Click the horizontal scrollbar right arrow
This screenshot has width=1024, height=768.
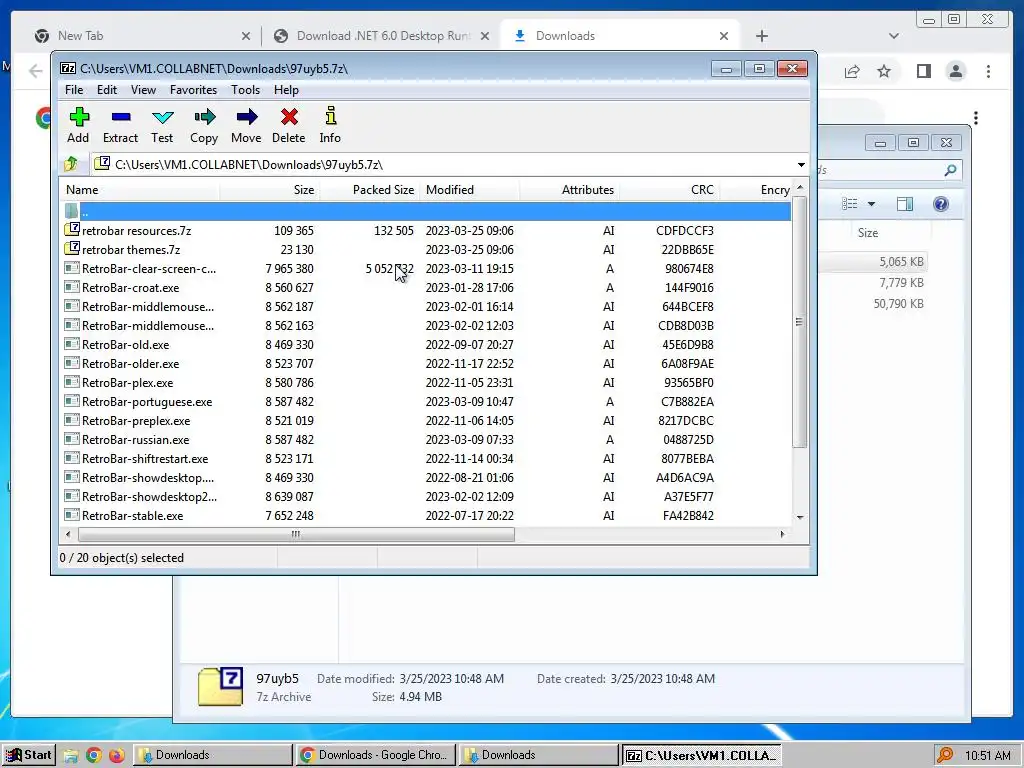pos(782,534)
